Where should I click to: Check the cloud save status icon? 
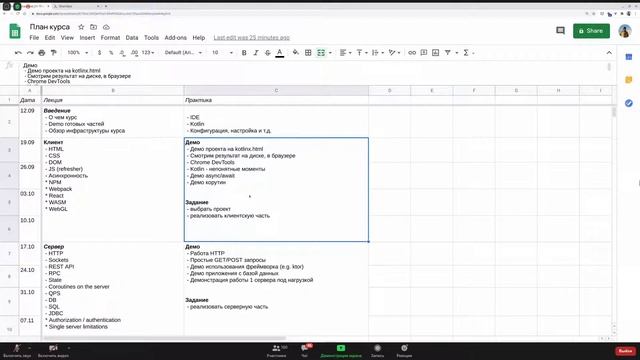(x=106, y=27)
